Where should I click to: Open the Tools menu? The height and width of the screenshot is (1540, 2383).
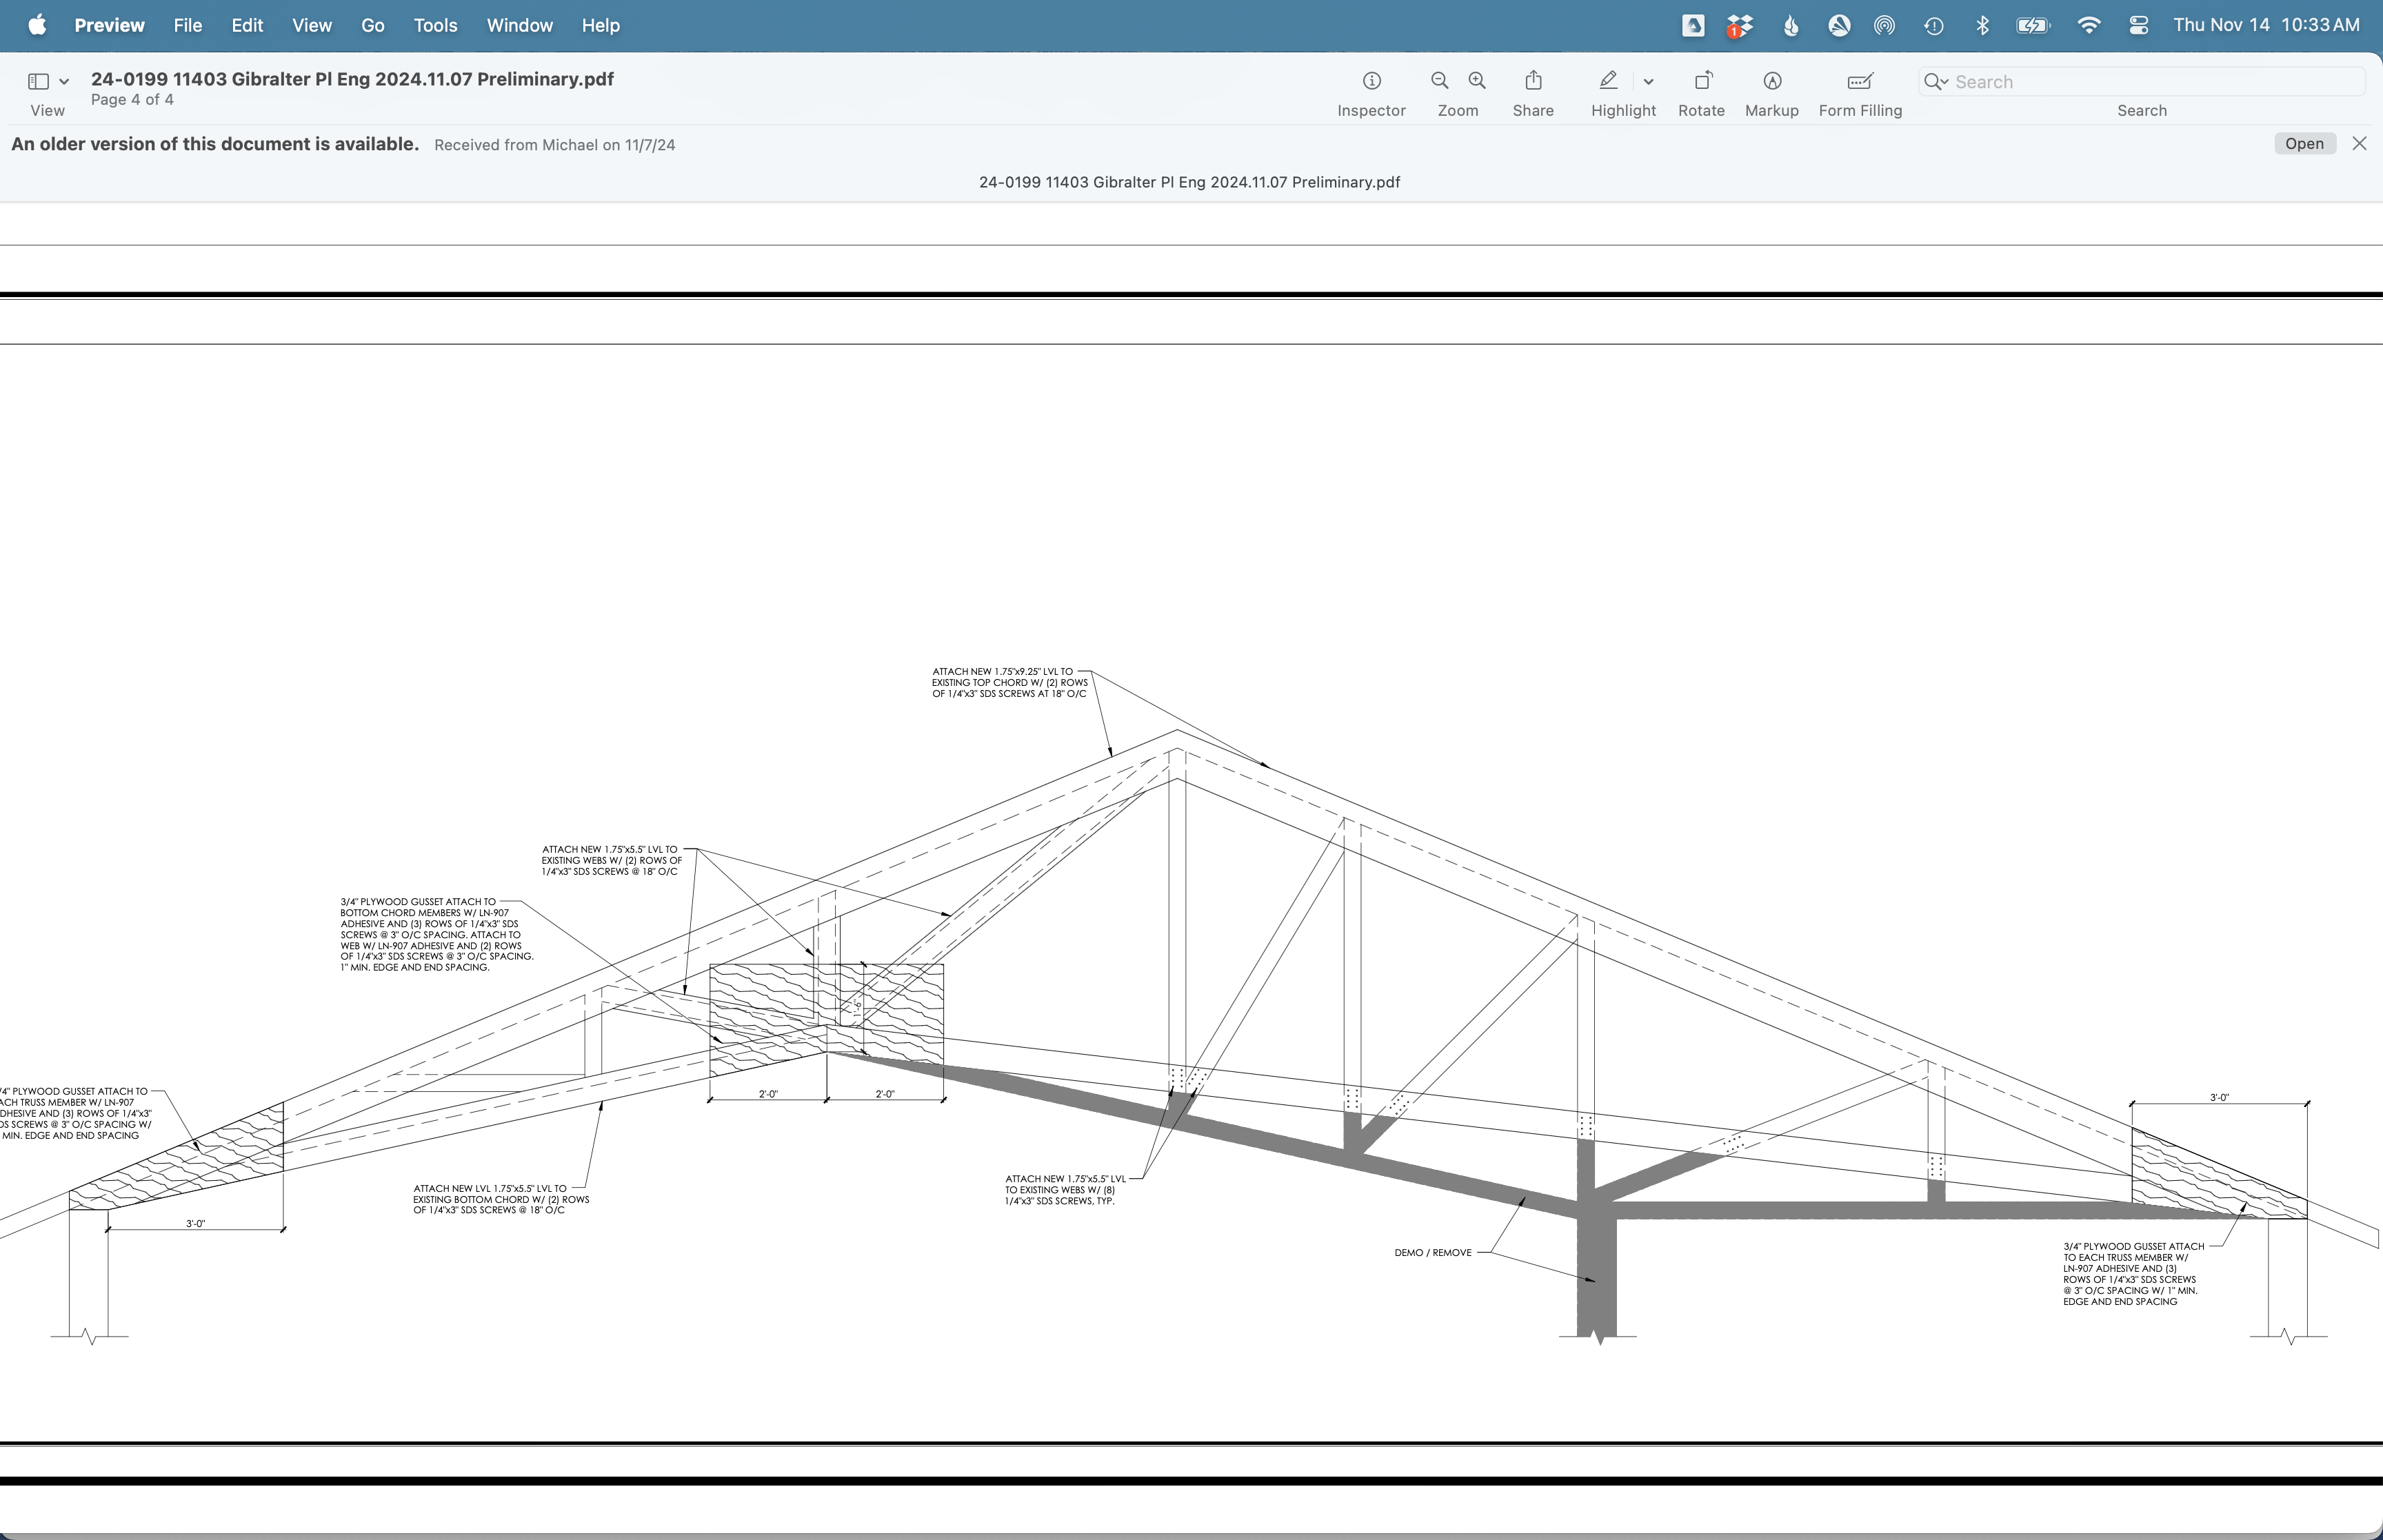(x=435, y=26)
